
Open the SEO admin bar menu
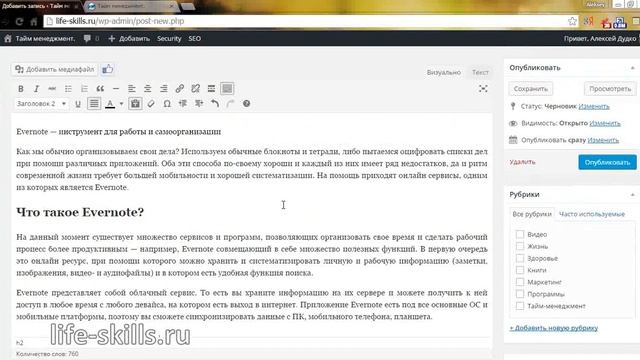coord(195,38)
